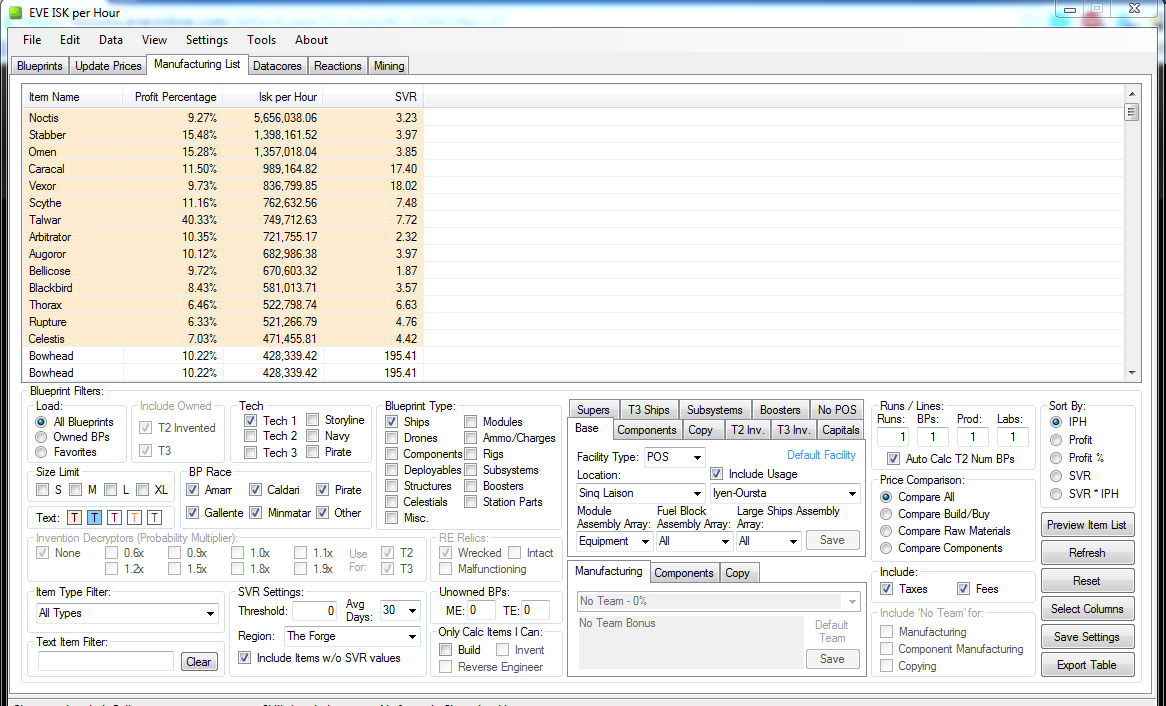1166x706 pixels.
Task: Switch to the Reactions tab
Action: (x=338, y=65)
